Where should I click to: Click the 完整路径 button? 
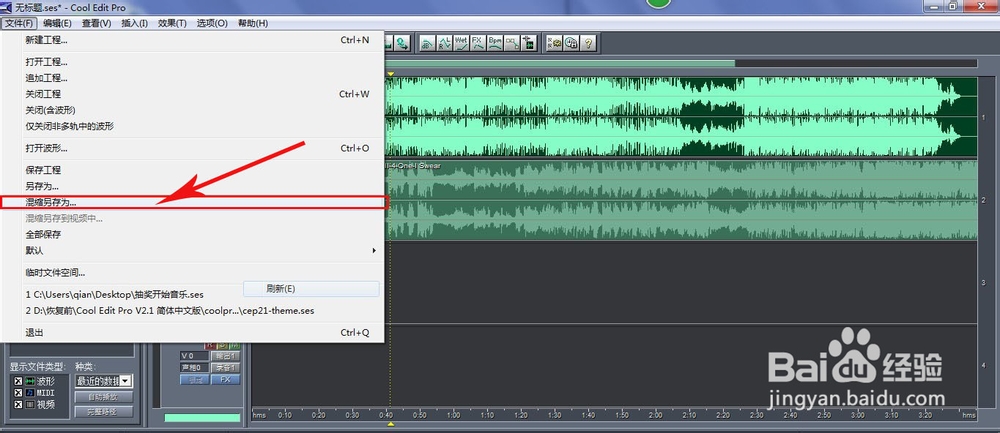click(104, 411)
